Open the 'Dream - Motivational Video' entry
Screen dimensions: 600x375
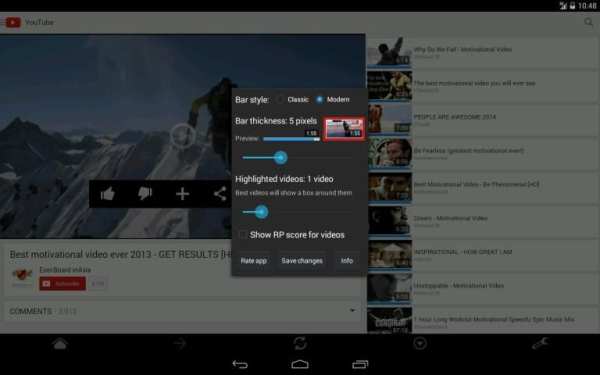pos(483,221)
